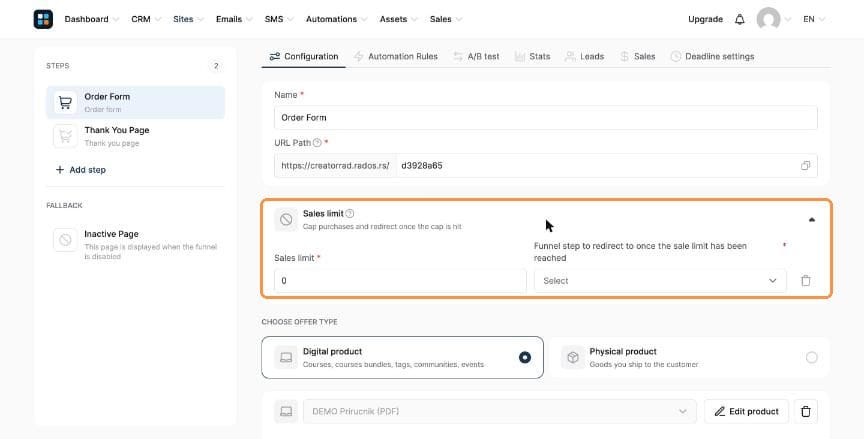Image resolution: width=864 pixels, height=439 pixels.
Task: Open the EN language dropdown
Action: 814,19
